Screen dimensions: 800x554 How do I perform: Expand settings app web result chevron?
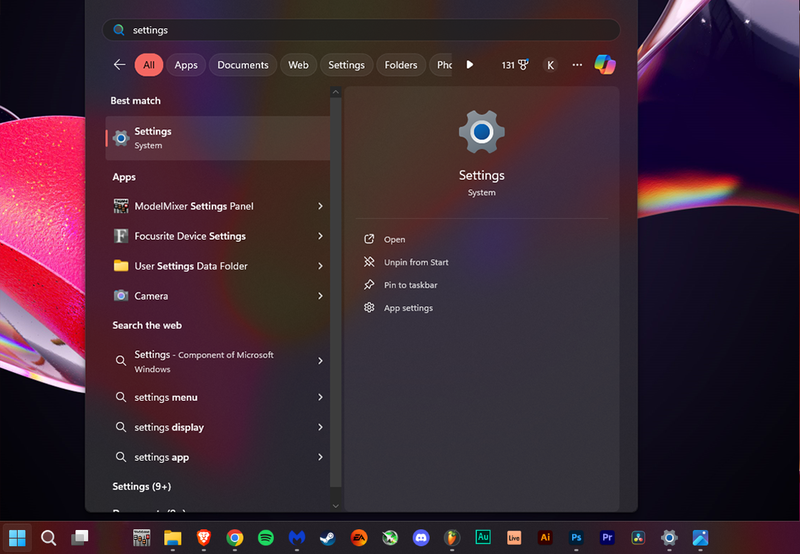pos(320,457)
